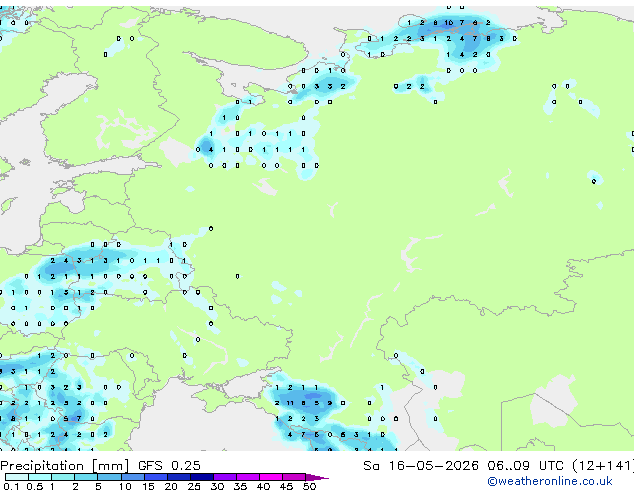Click the legend label '40'
The height and width of the screenshot is (490, 634).
pos(263,486)
